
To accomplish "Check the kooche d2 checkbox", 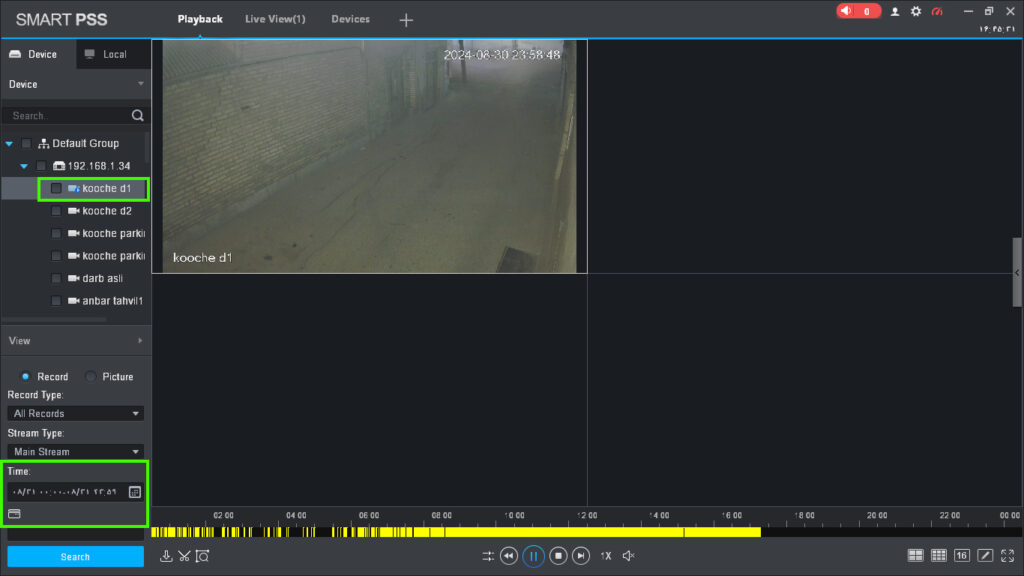I will (x=56, y=211).
